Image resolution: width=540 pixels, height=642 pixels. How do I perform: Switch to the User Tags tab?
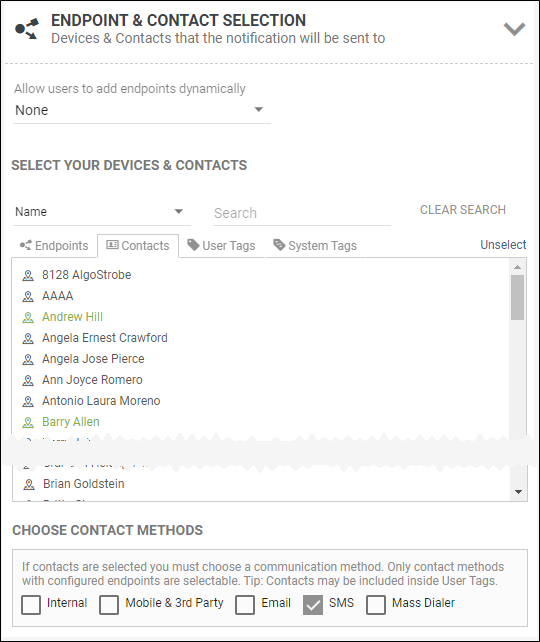(x=221, y=245)
